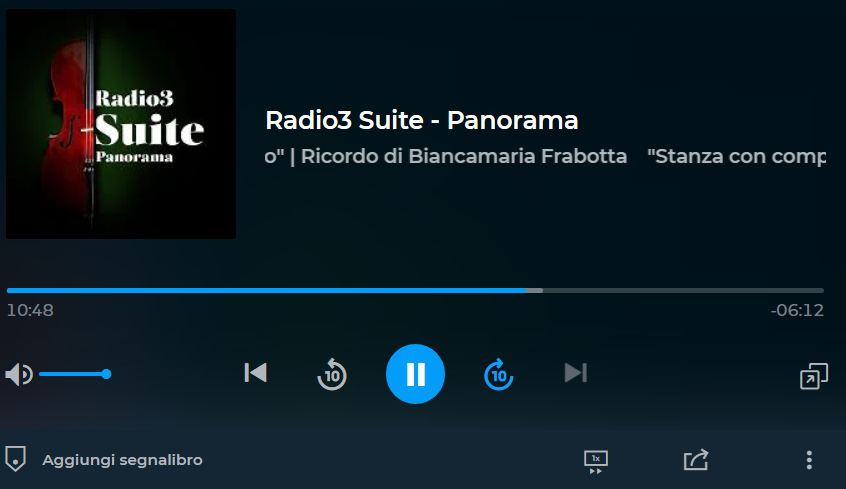Click the scrolling episode description text
The image size is (846, 489).
click(x=545, y=156)
